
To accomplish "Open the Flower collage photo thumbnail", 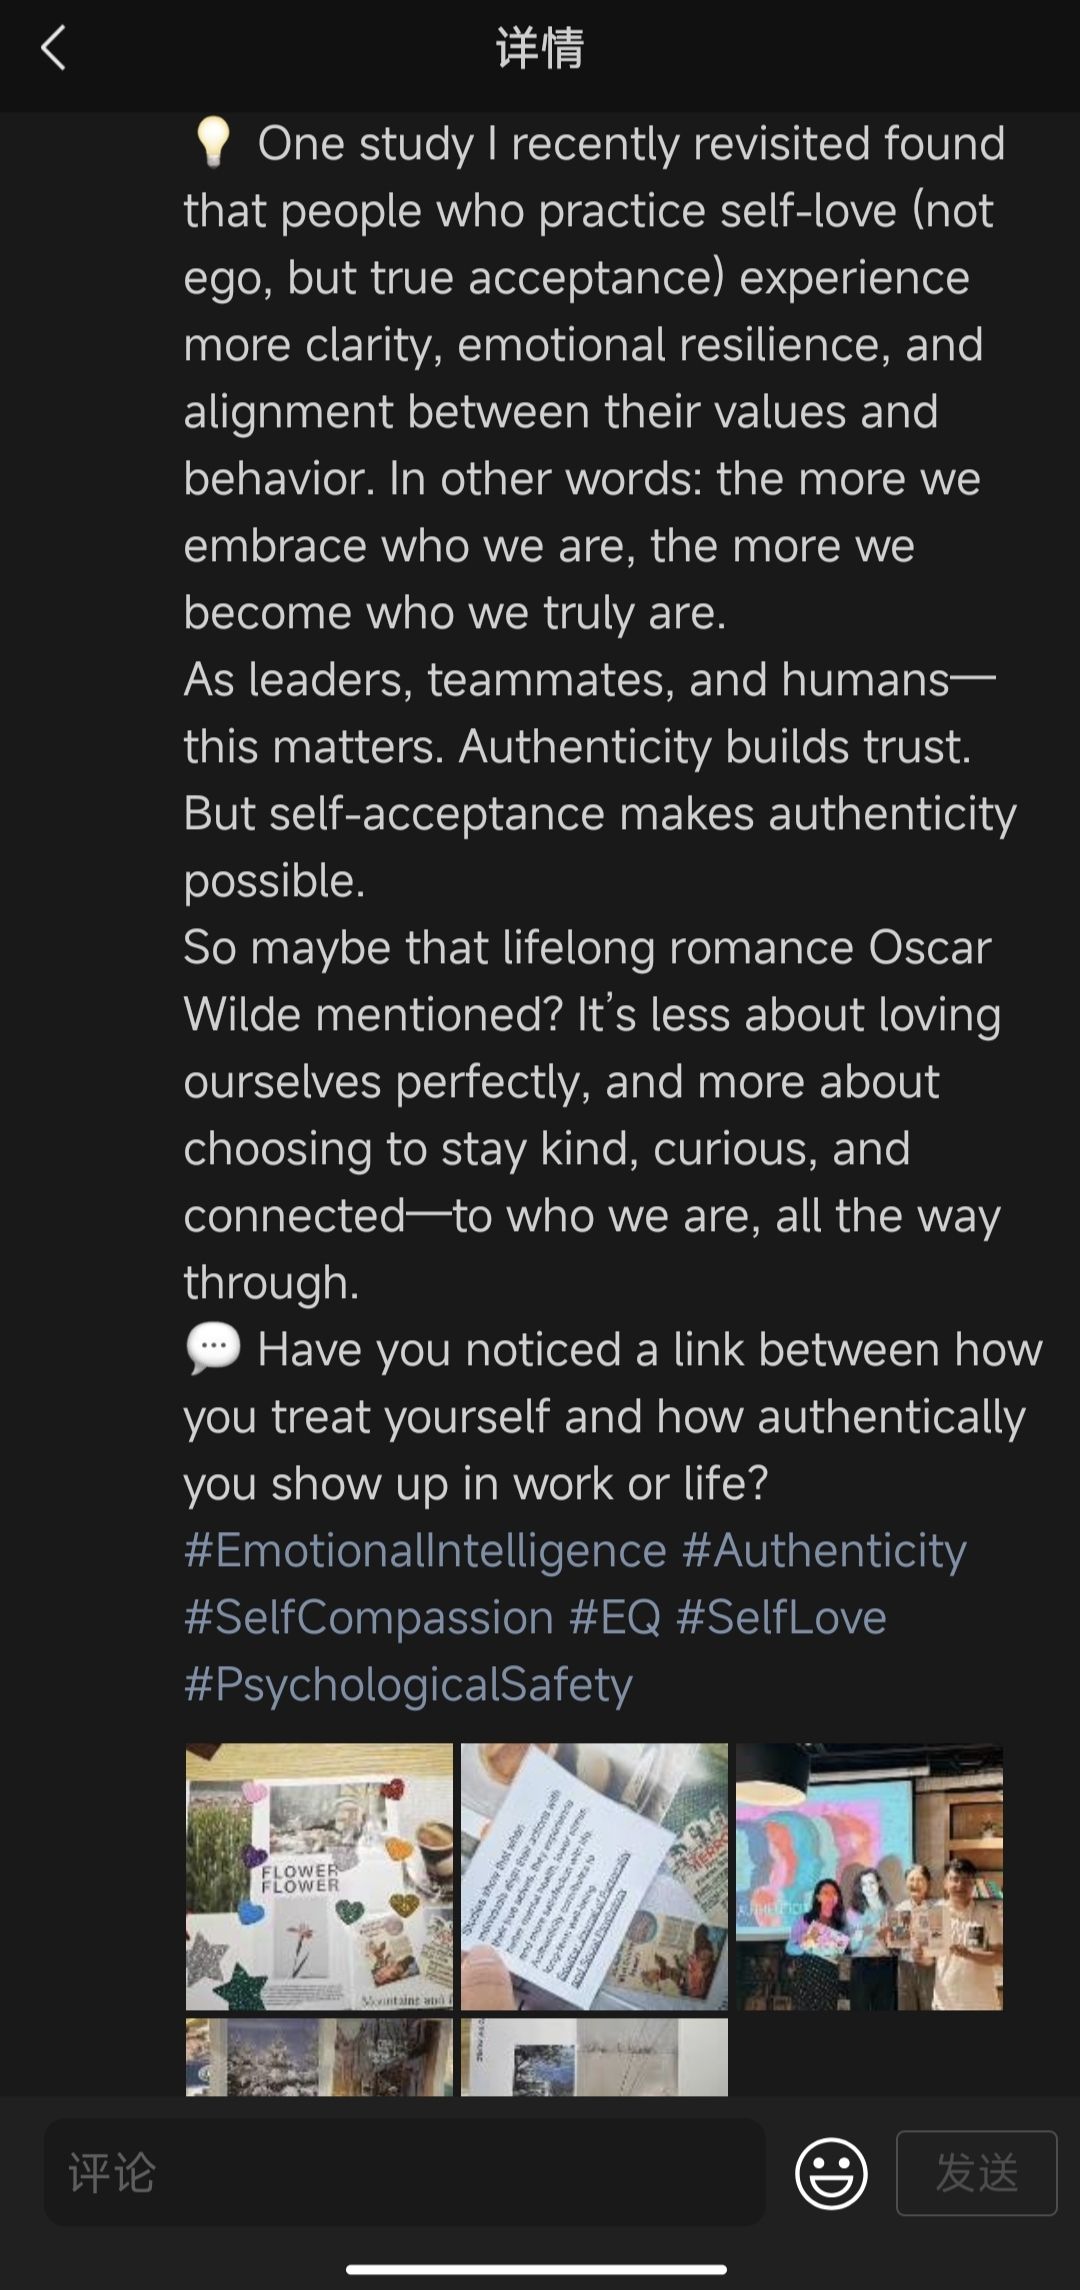I will tap(319, 1876).
